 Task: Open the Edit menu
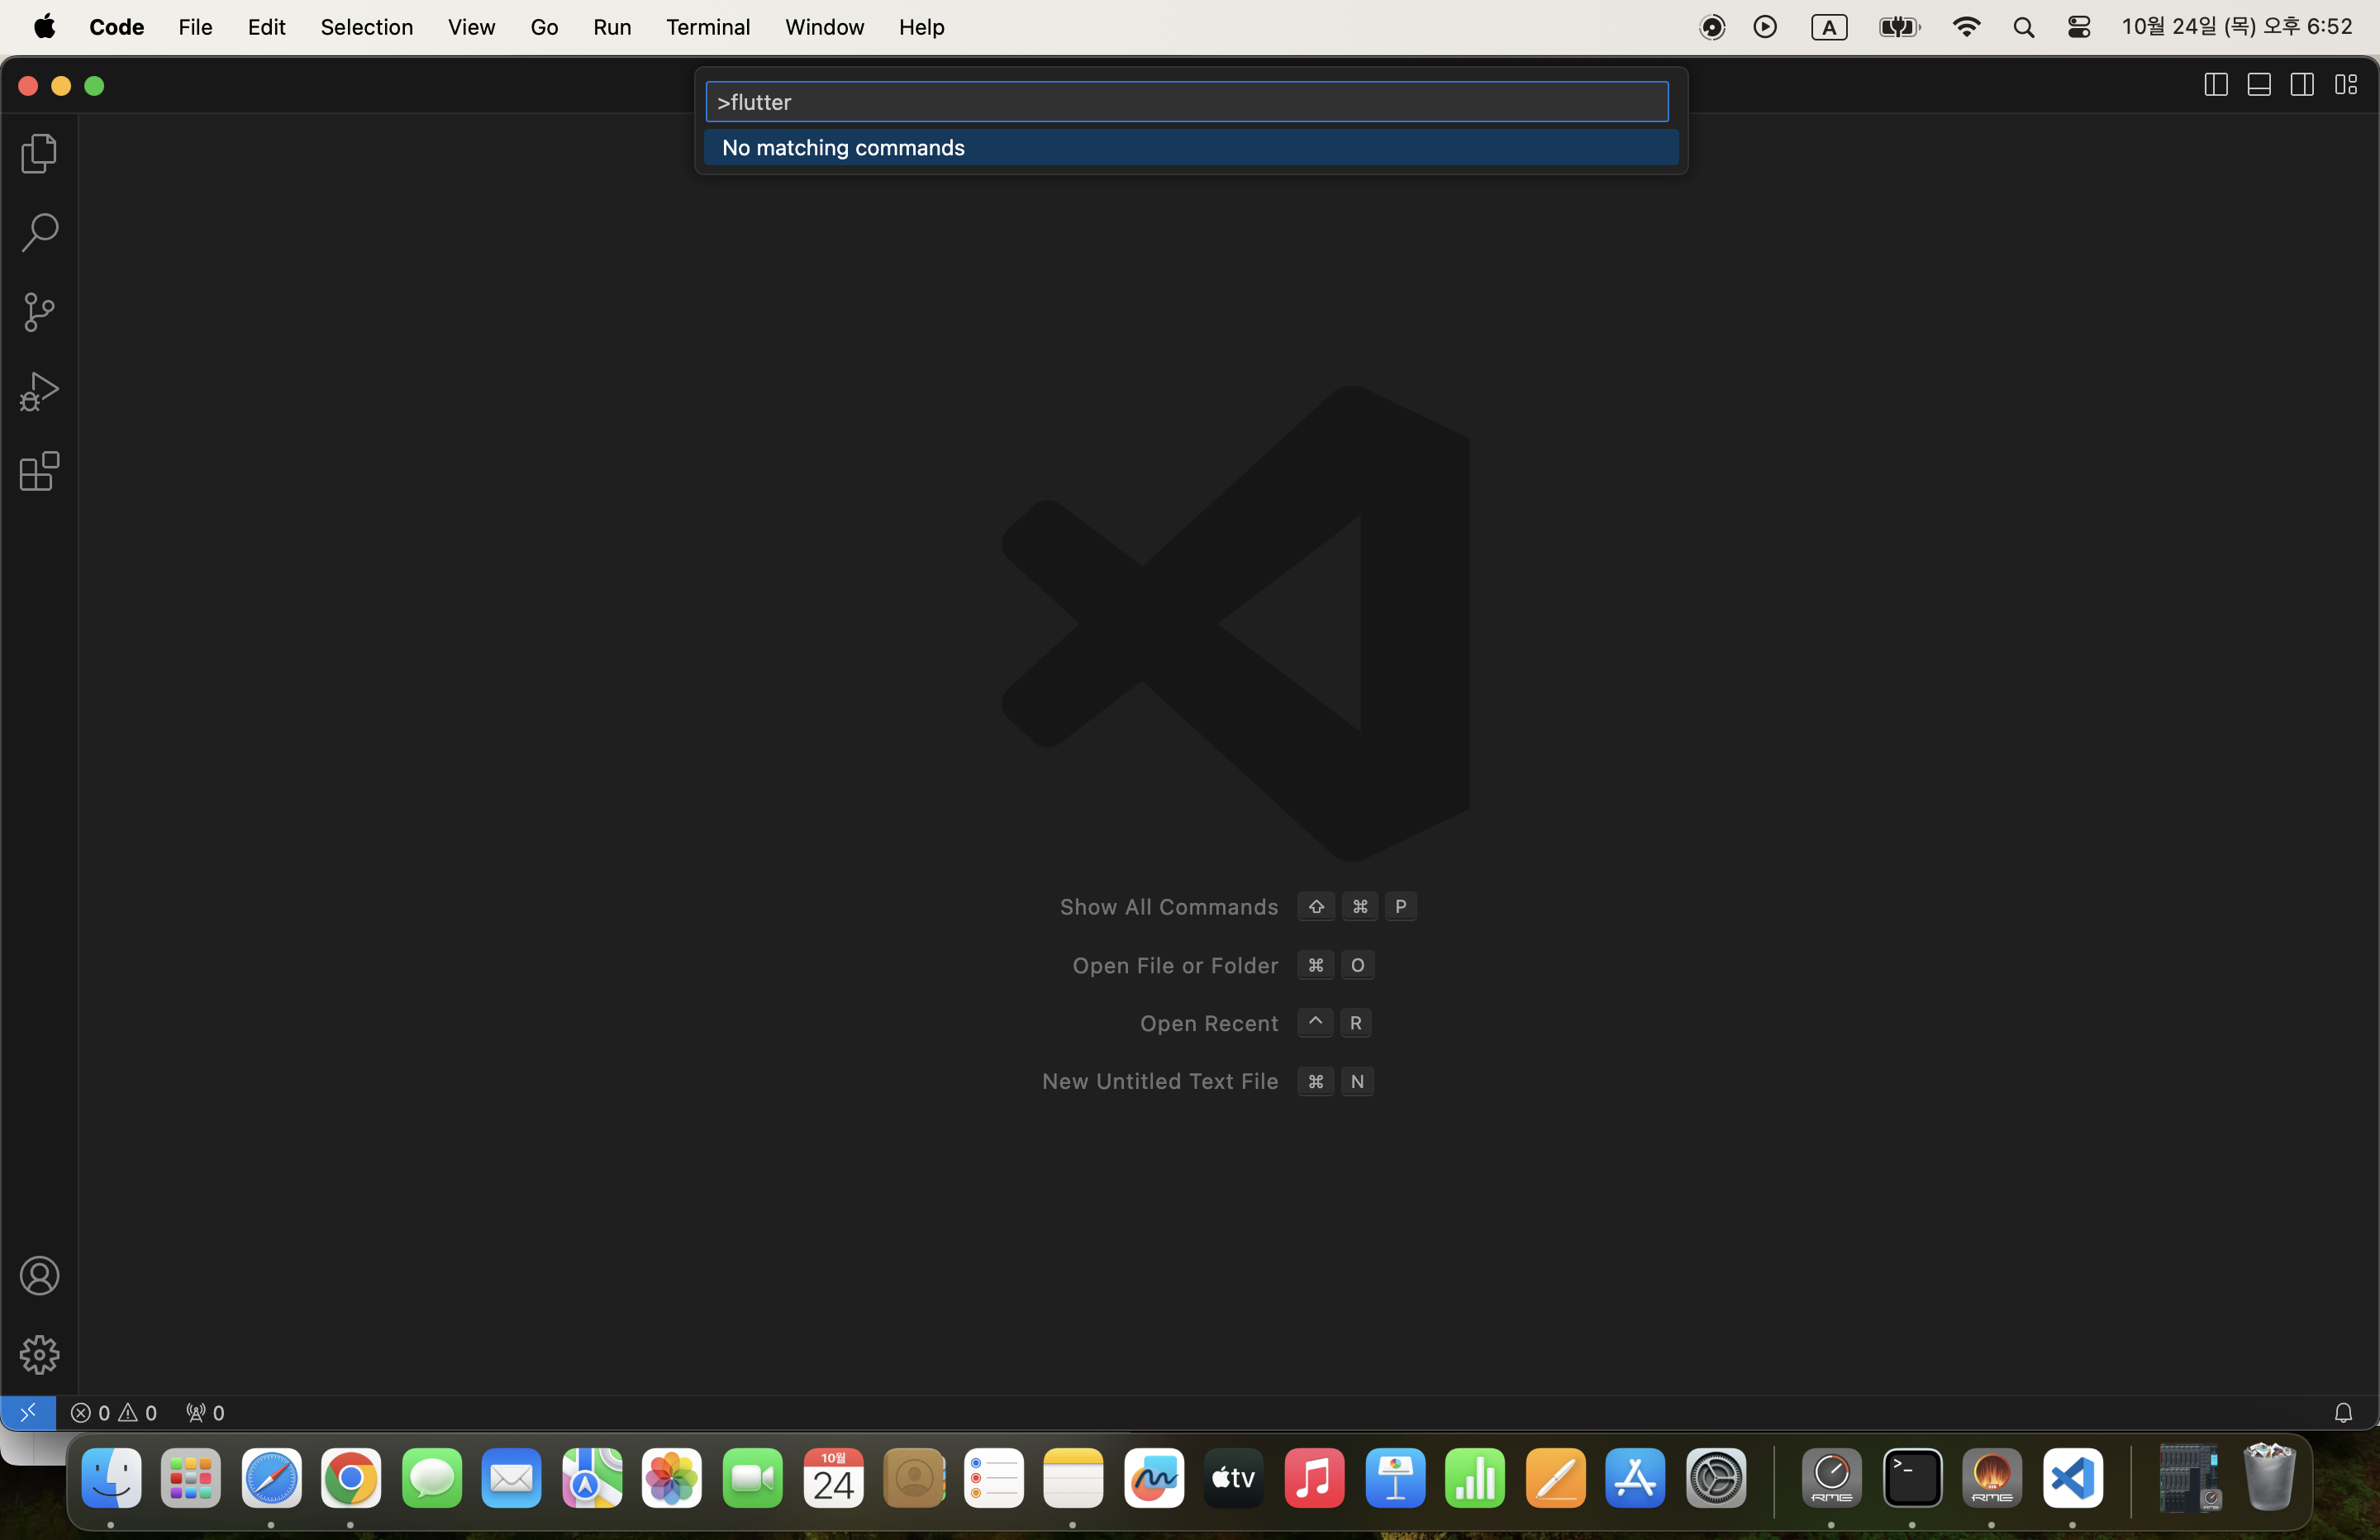[266, 27]
